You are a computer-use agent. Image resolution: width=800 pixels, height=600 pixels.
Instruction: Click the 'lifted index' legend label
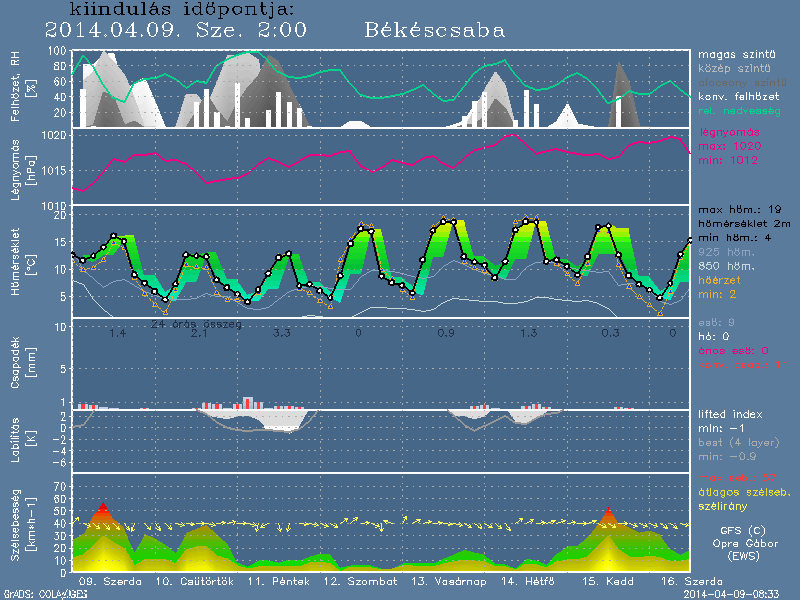tap(732, 413)
